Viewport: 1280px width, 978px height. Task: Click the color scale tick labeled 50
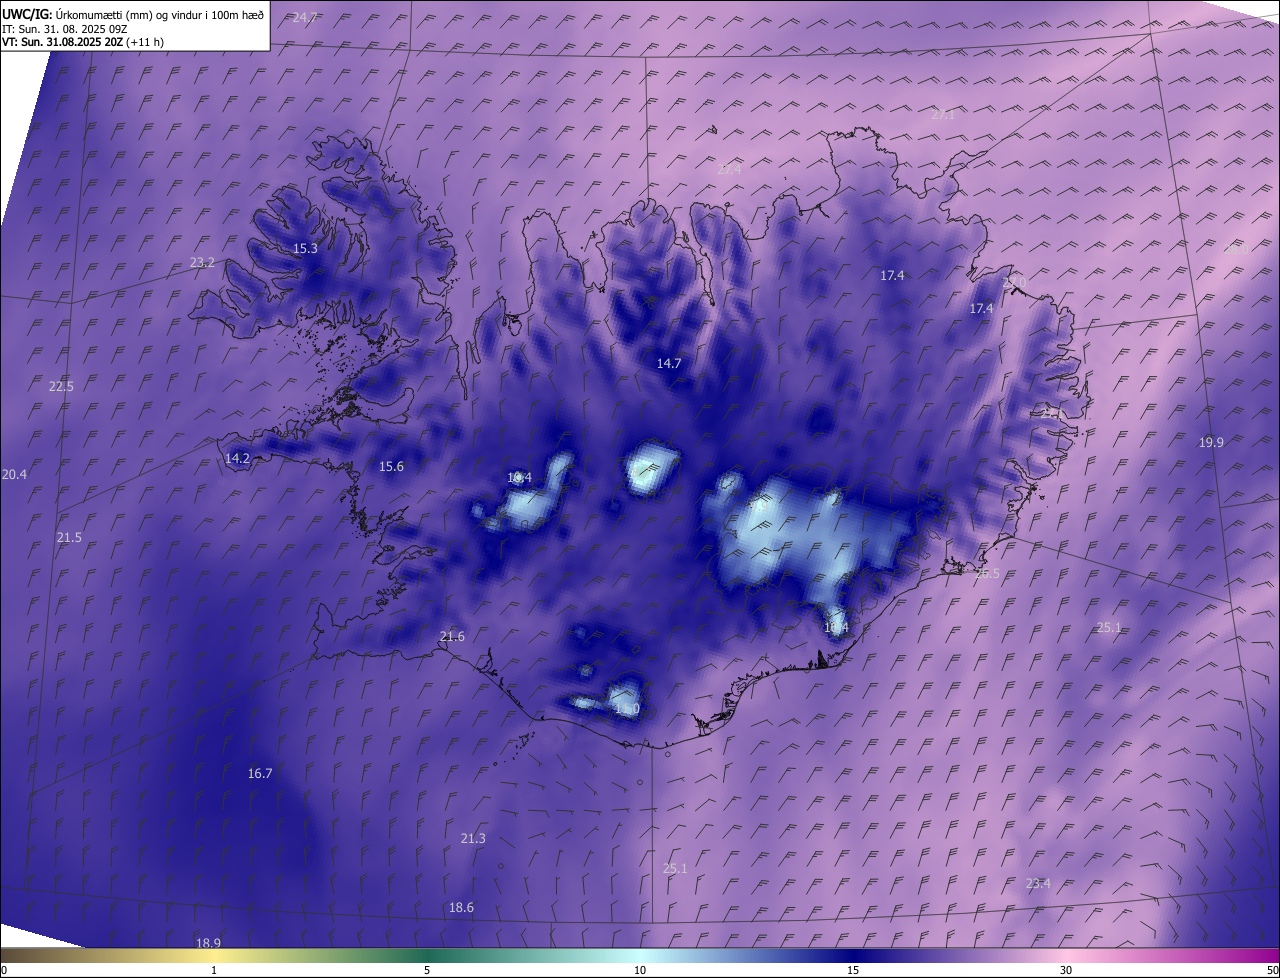[x=1272, y=970]
